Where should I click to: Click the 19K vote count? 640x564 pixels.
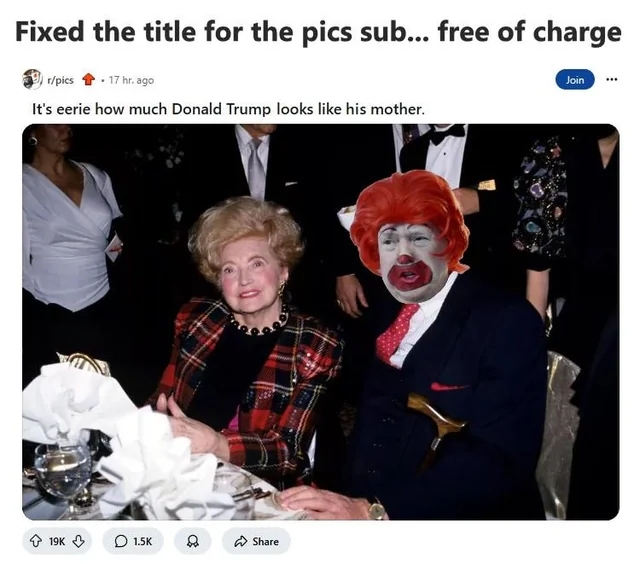57,542
